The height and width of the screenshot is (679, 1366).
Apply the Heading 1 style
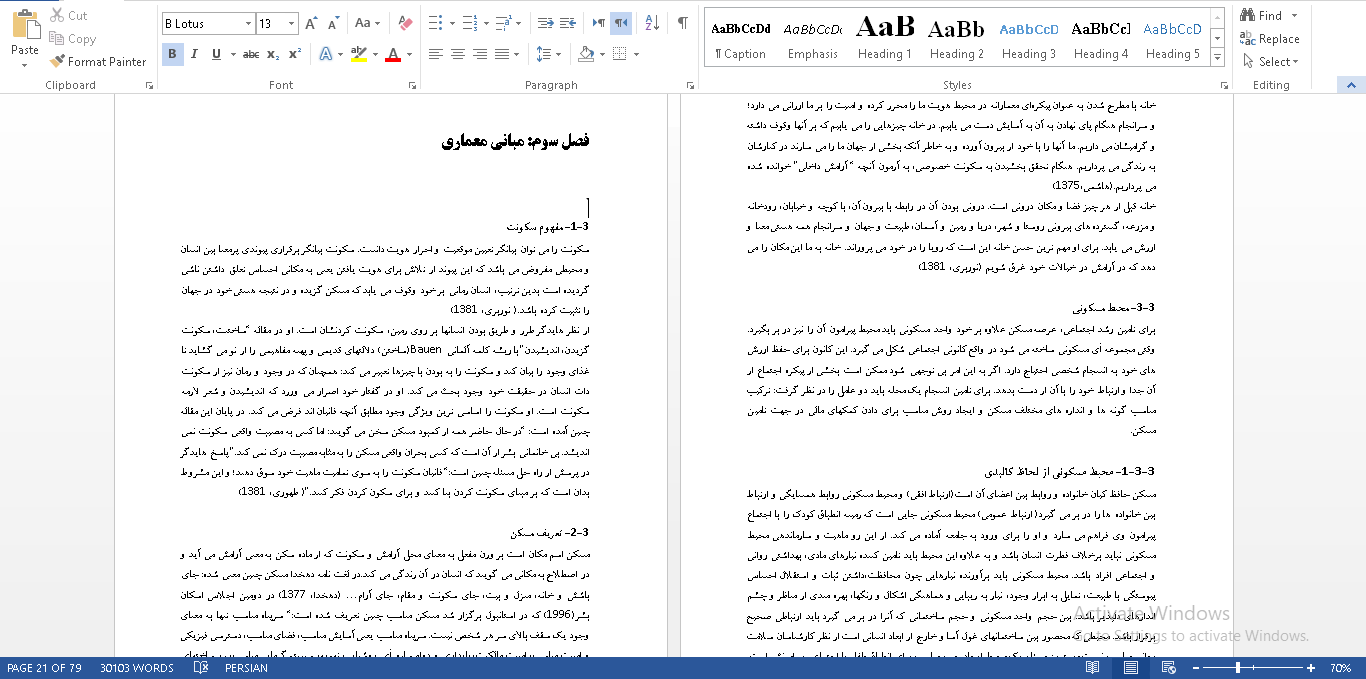pyautogui.click(x=885, y=40)
